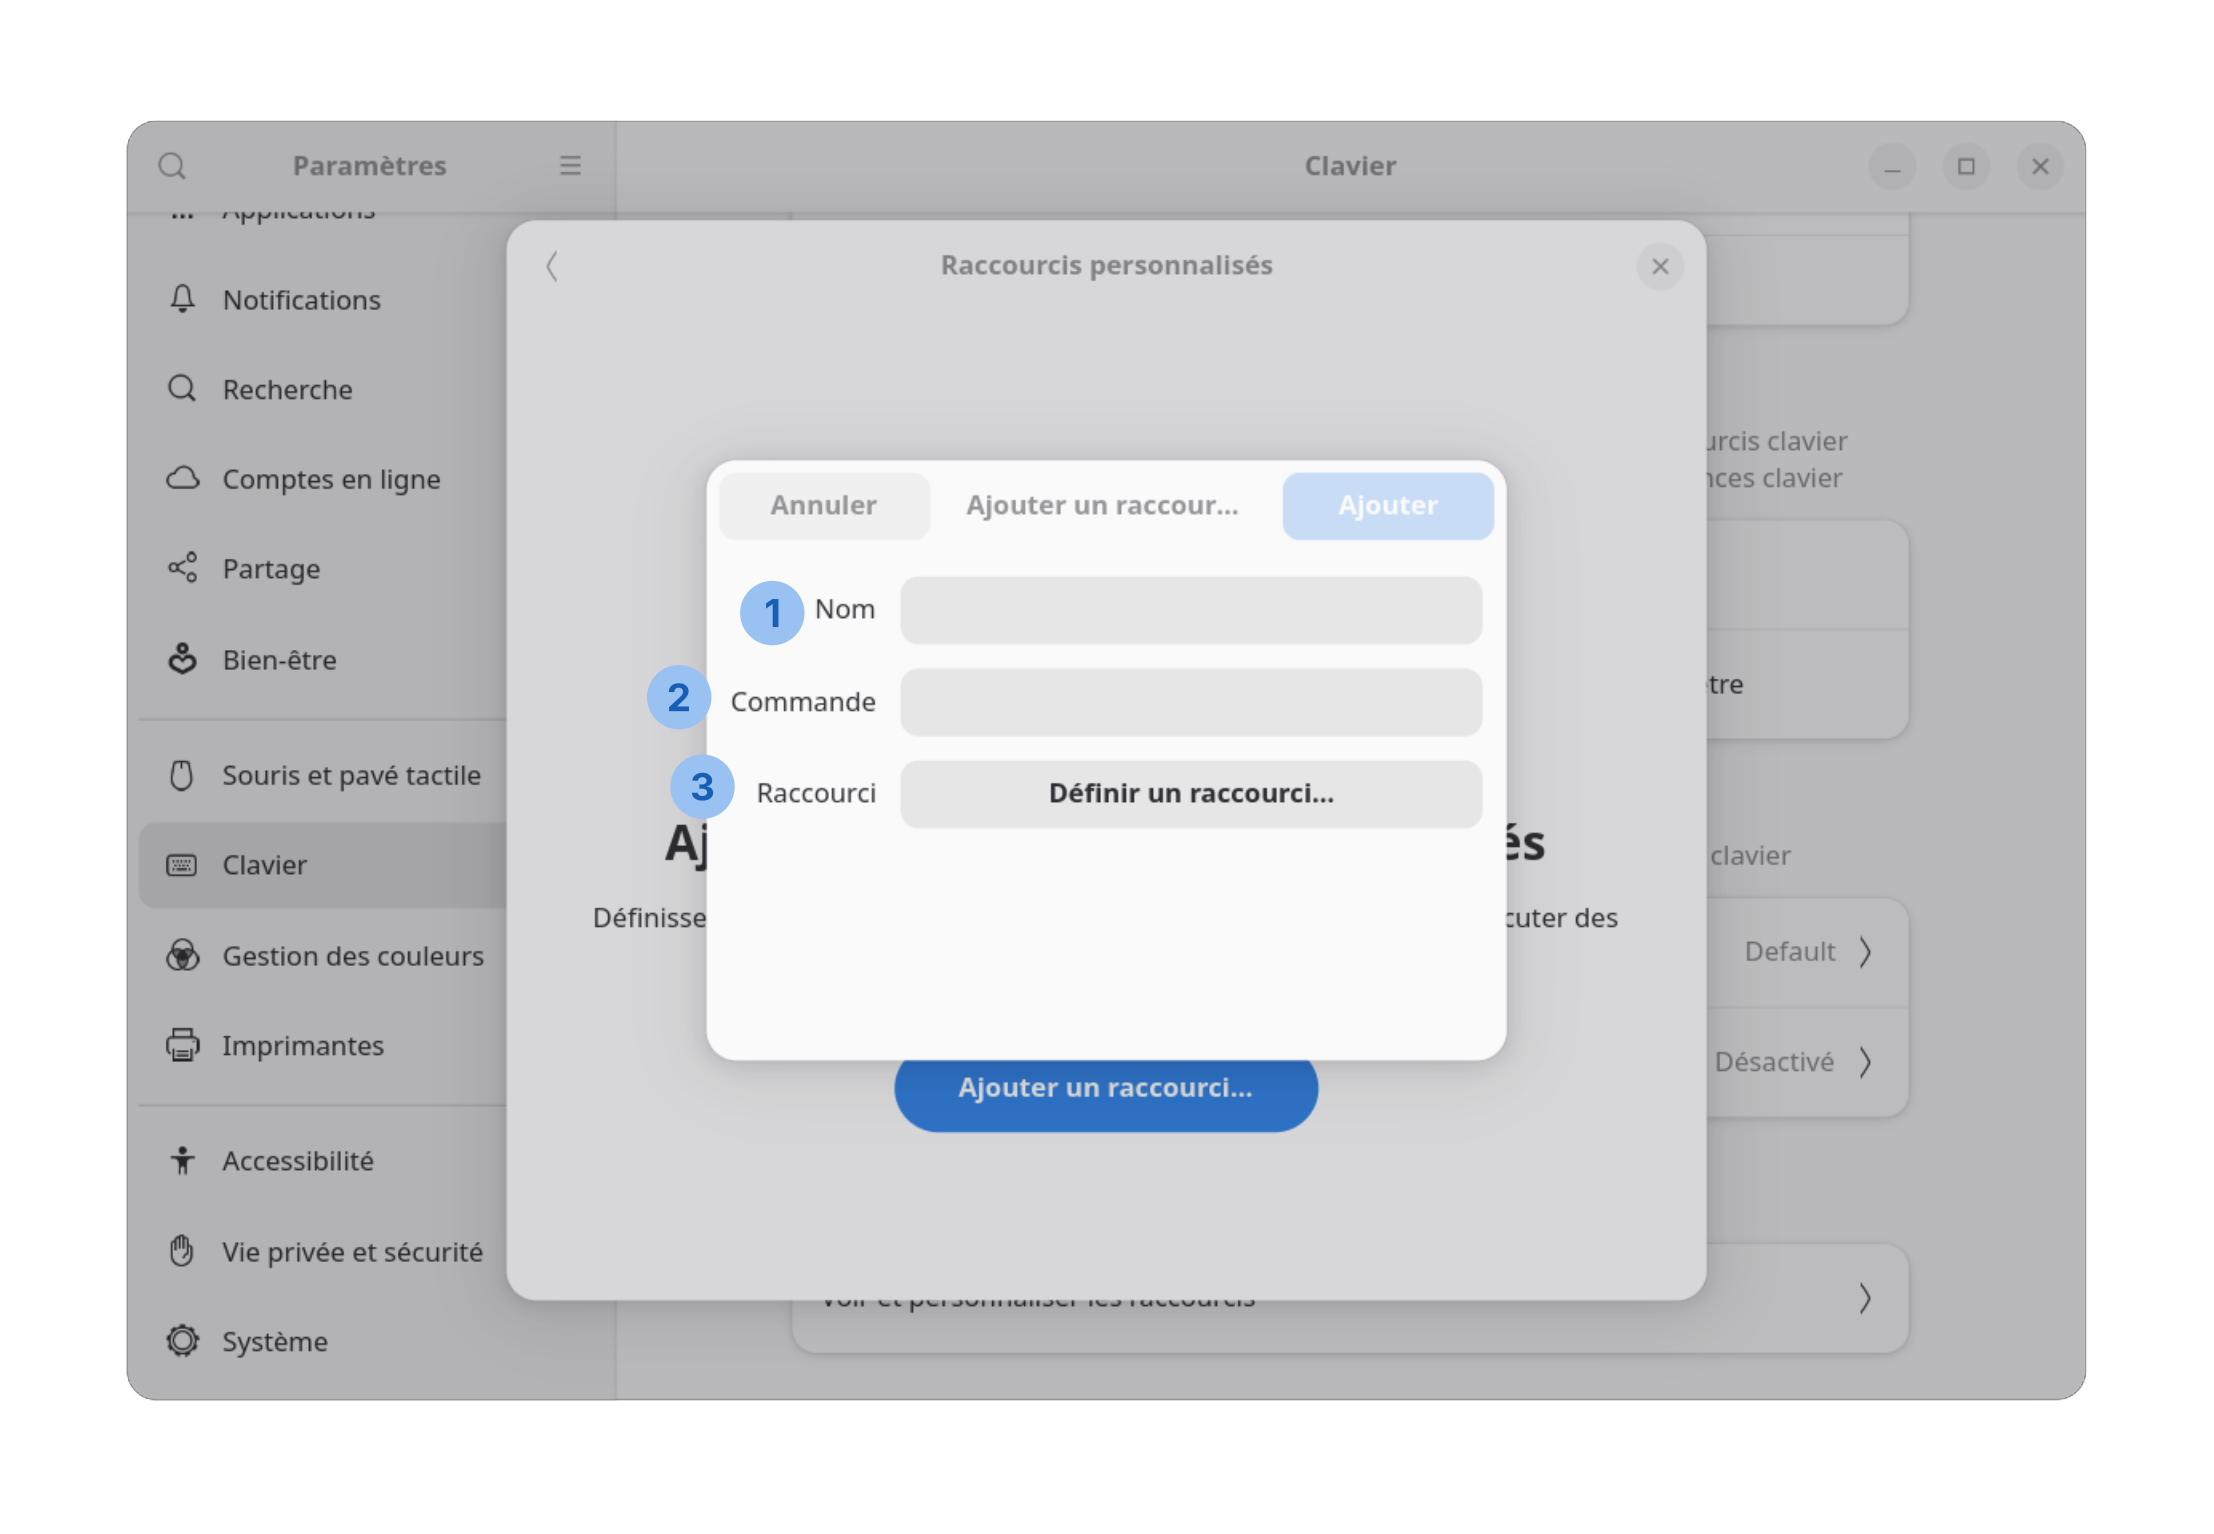Click the search magnifier icon in Paramètres header
The width and height of the screenshot is (2214, 1534).
(172, 166)
